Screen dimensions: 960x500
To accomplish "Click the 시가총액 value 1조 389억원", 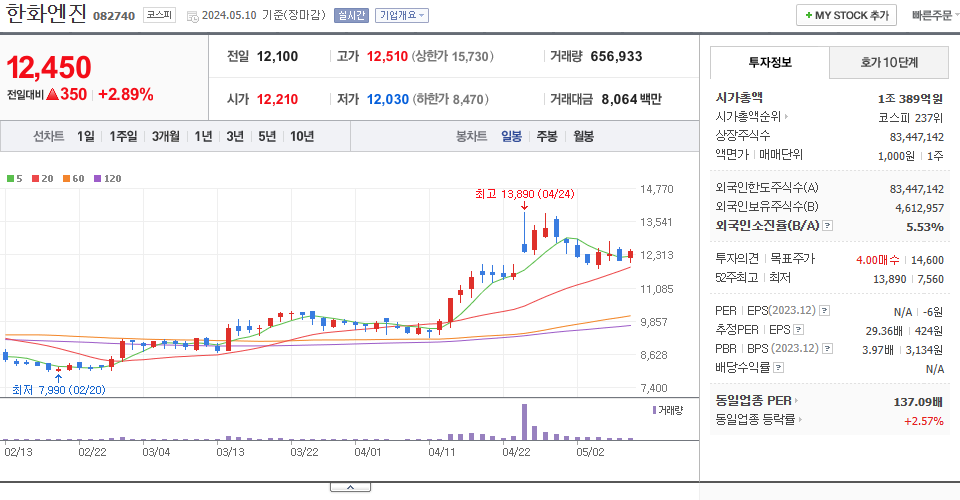I will point(910,99).
